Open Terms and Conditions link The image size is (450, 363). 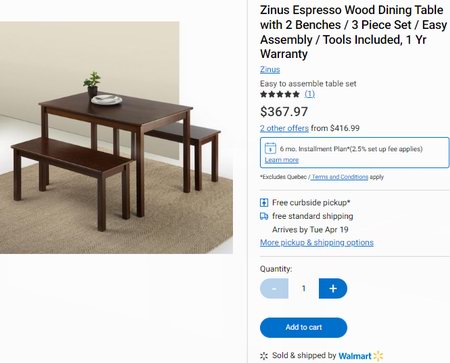pyautogui.click(x=340, y=177)
